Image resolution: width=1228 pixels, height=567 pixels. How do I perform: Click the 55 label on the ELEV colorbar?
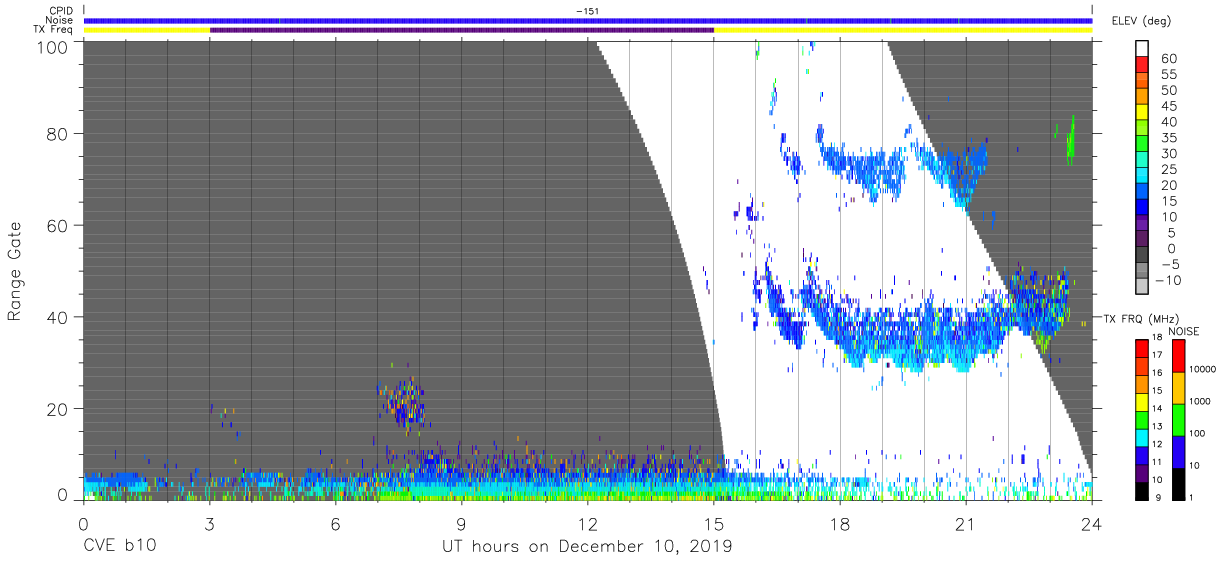(1171, 75)
